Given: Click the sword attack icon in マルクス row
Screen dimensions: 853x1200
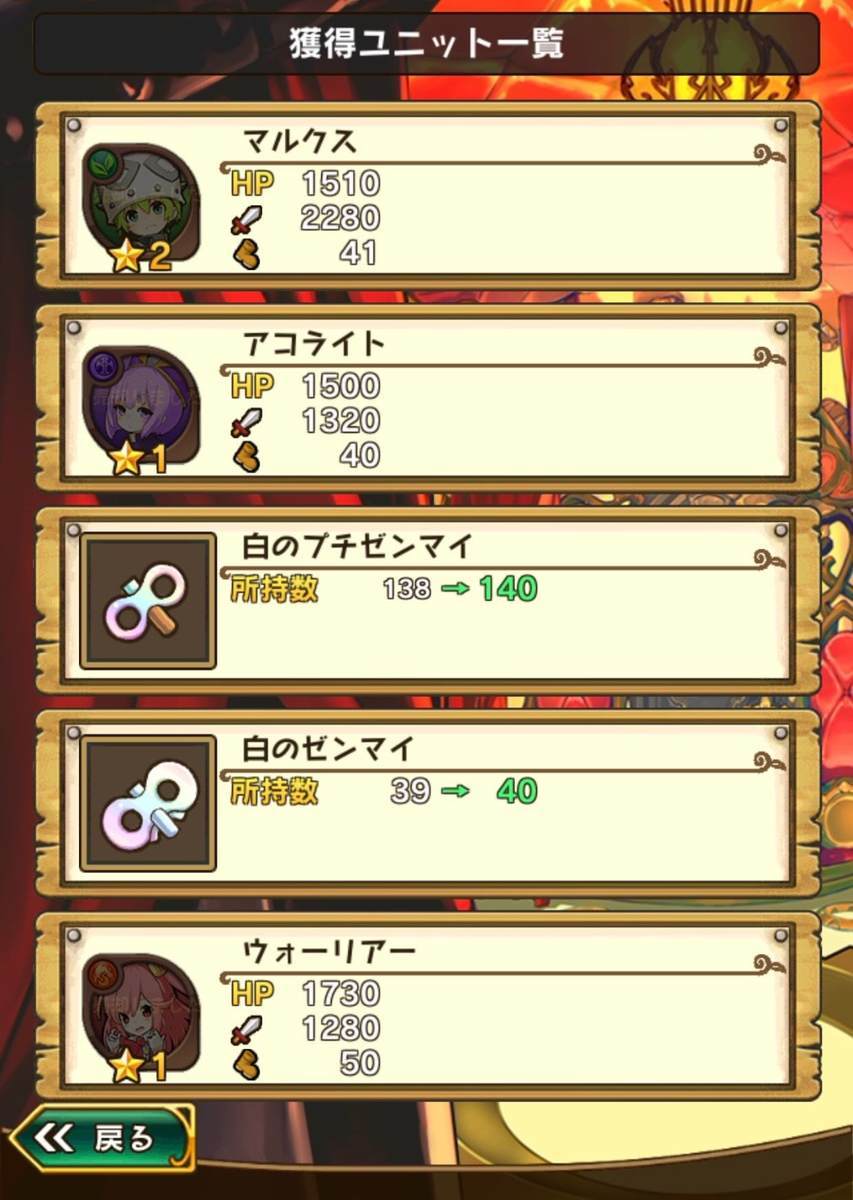Looking at the screenshot, I should click(x=248, y=218).
